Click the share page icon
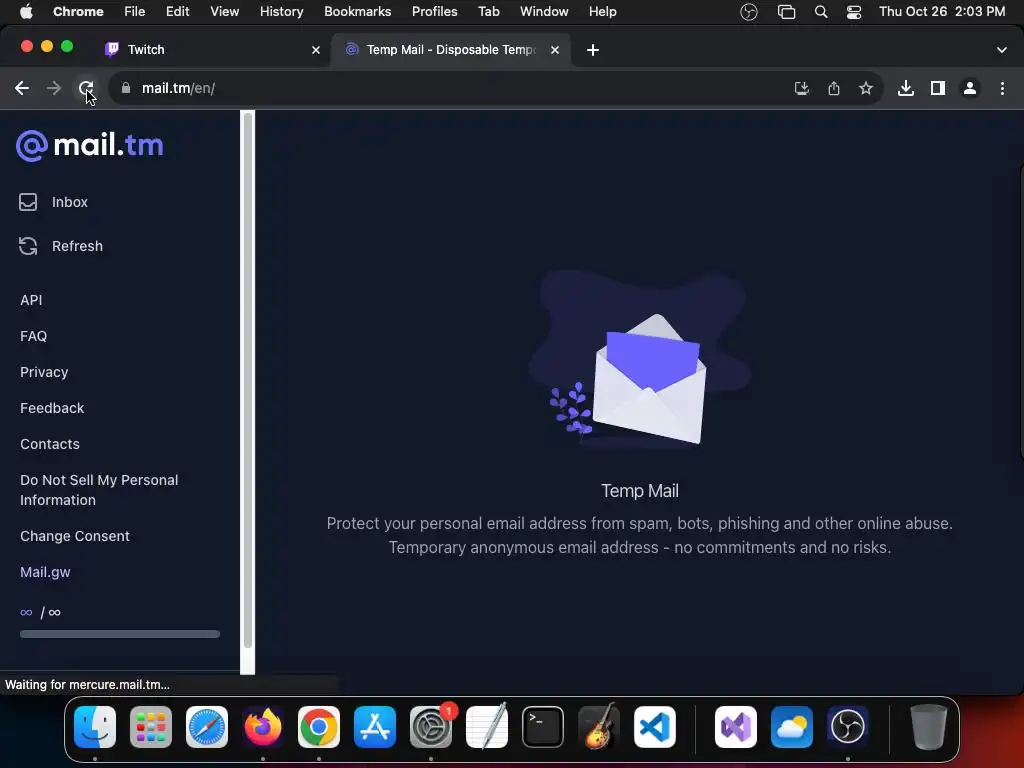 coord(834,88)
